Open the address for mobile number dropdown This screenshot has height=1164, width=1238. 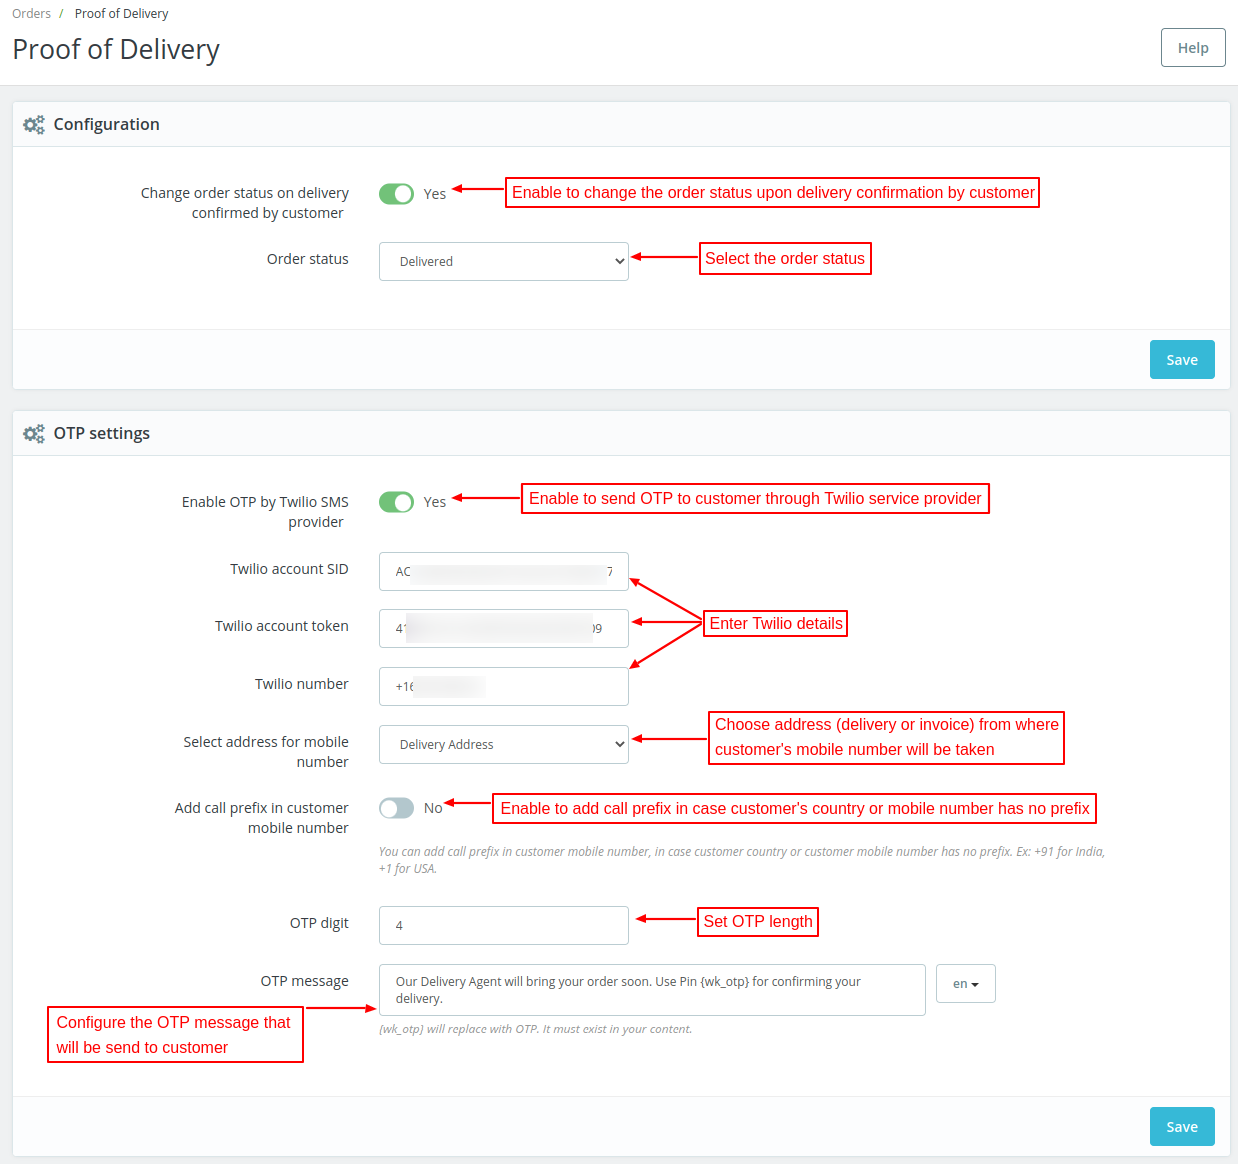point(503,744)
